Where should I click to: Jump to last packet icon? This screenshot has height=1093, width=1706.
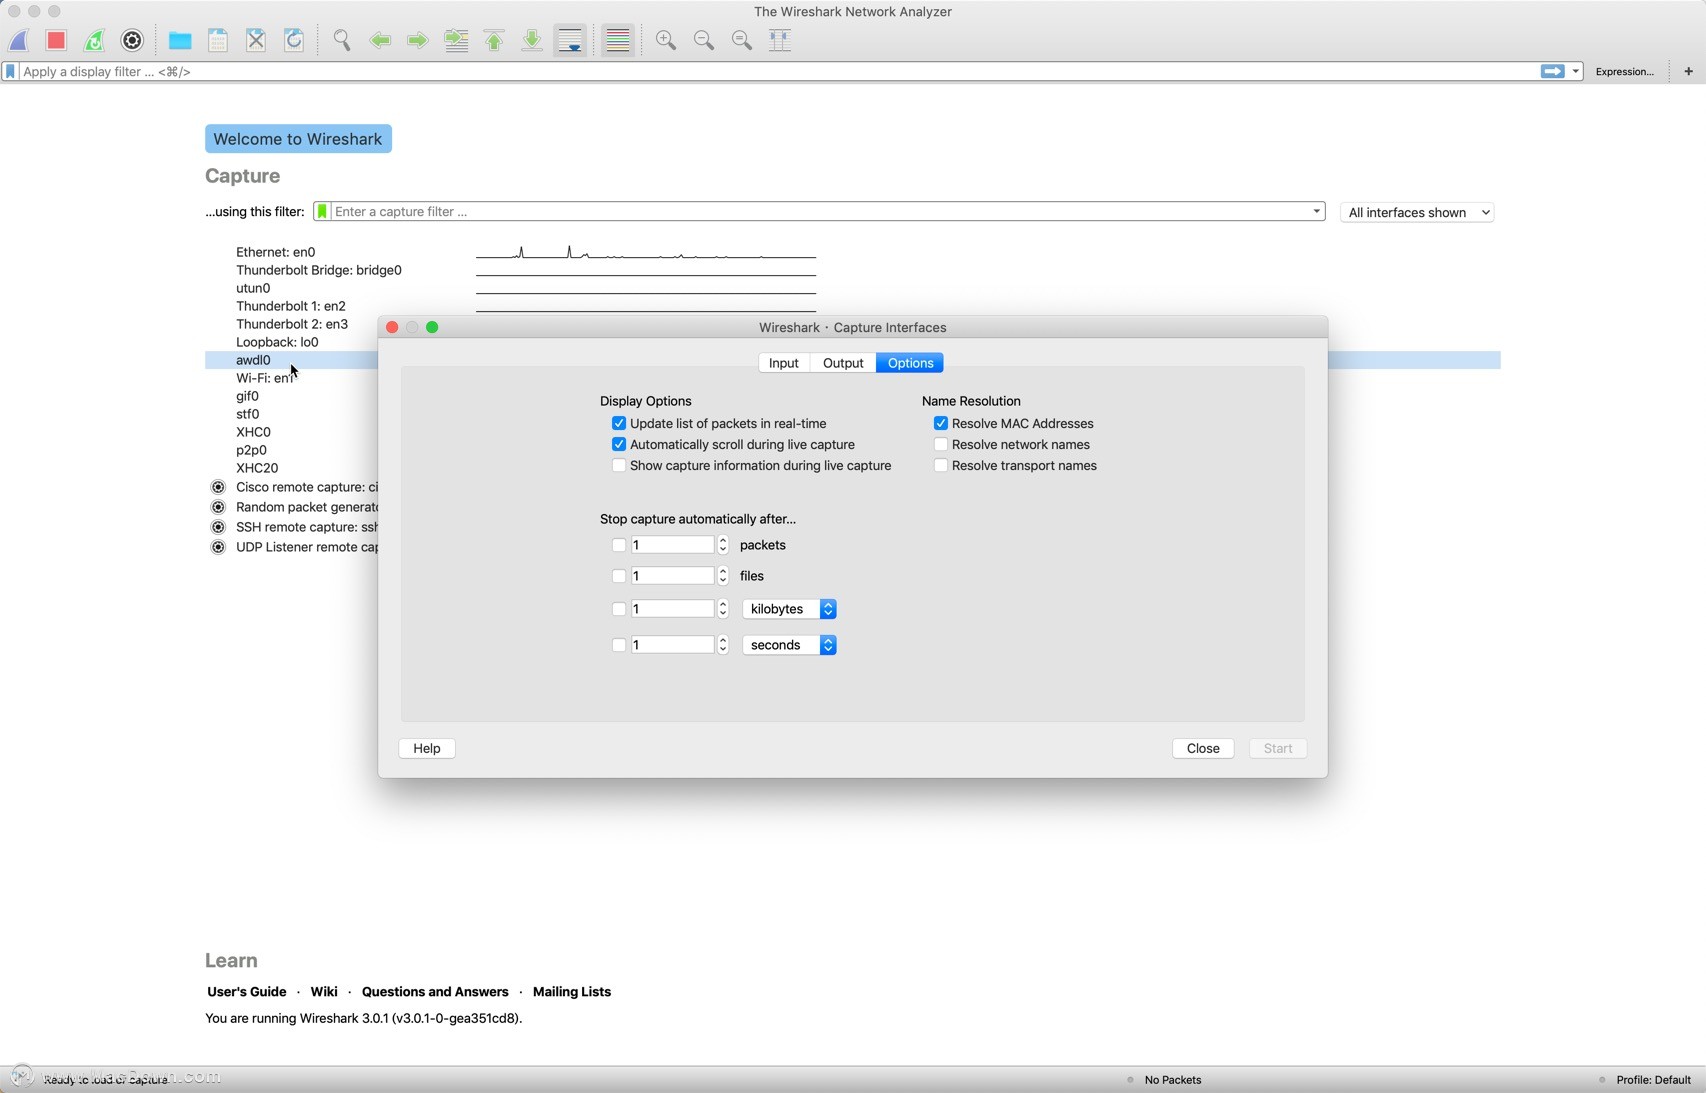tap(532, 40)
